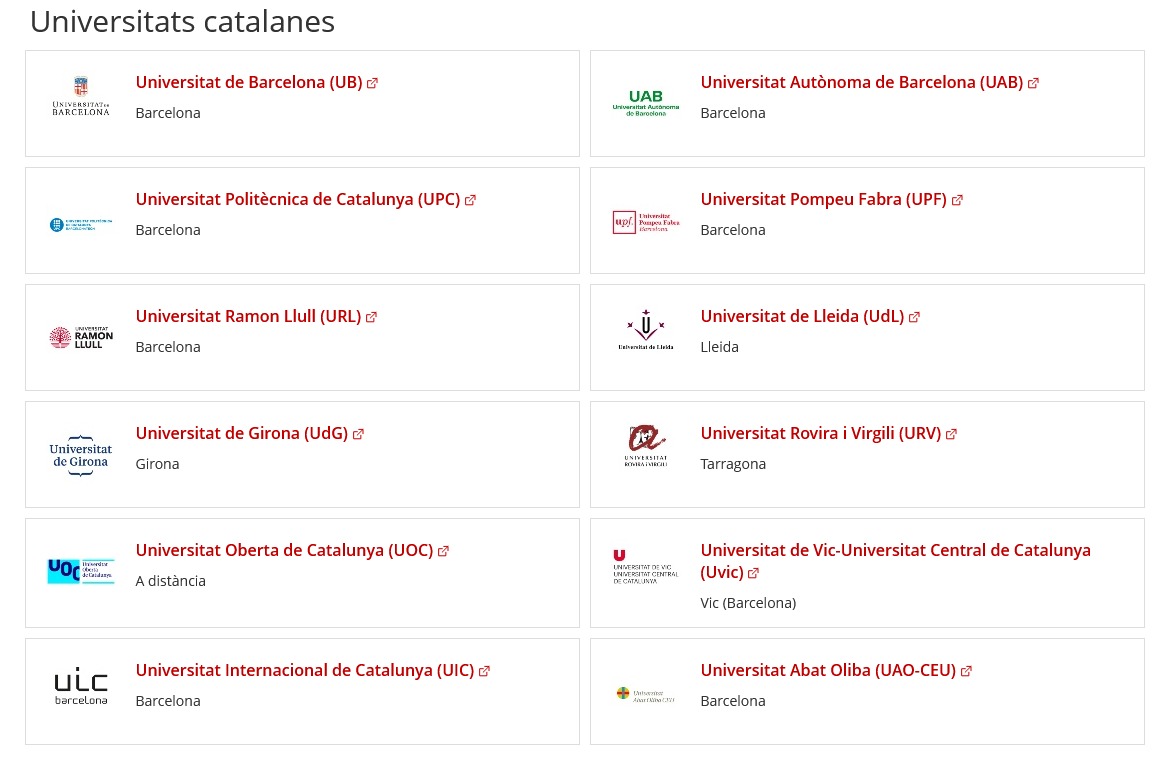Click the Universitat Politècnica de Catalunya logo

[x=80, y=225]
